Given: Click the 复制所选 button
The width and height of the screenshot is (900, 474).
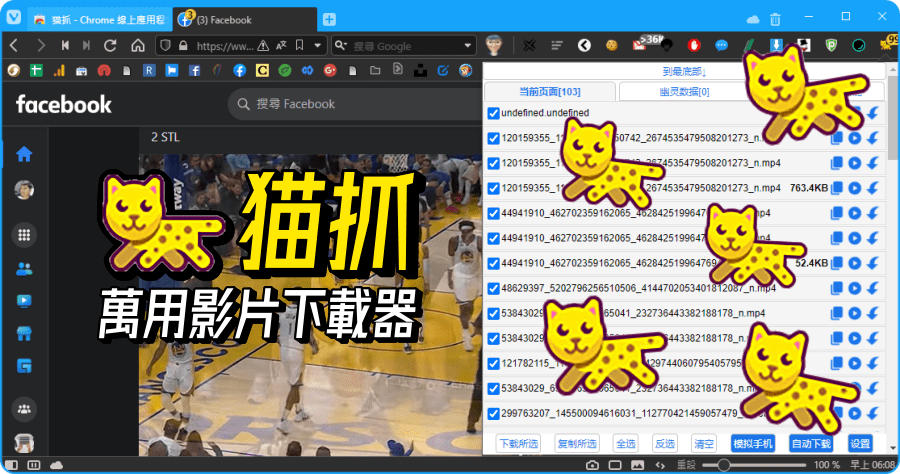Looking at the screenshot, I should click(x=577, y=444).
